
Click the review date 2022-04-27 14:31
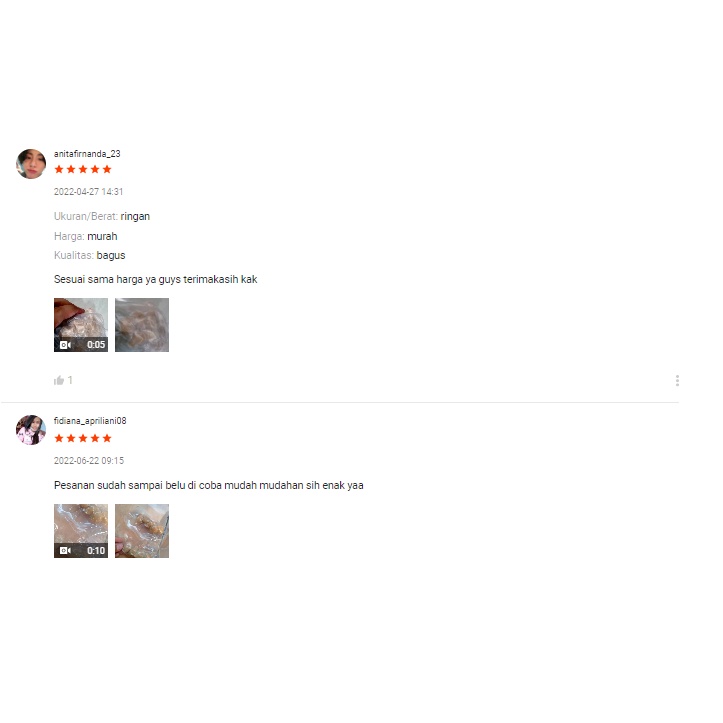tap(89, 192)
